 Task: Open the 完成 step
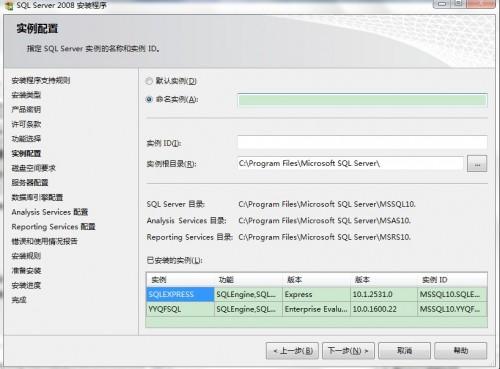(19, 300)
